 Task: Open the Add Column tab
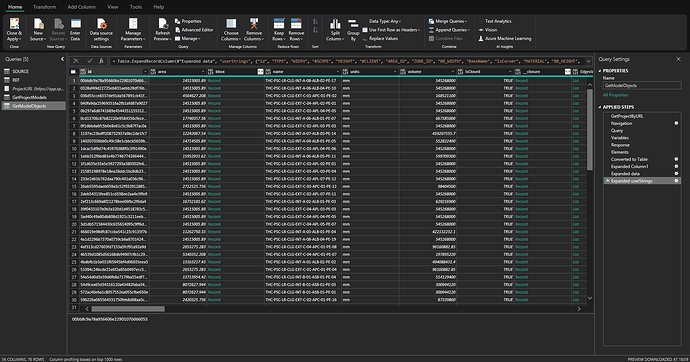click(x=81, y=7)
